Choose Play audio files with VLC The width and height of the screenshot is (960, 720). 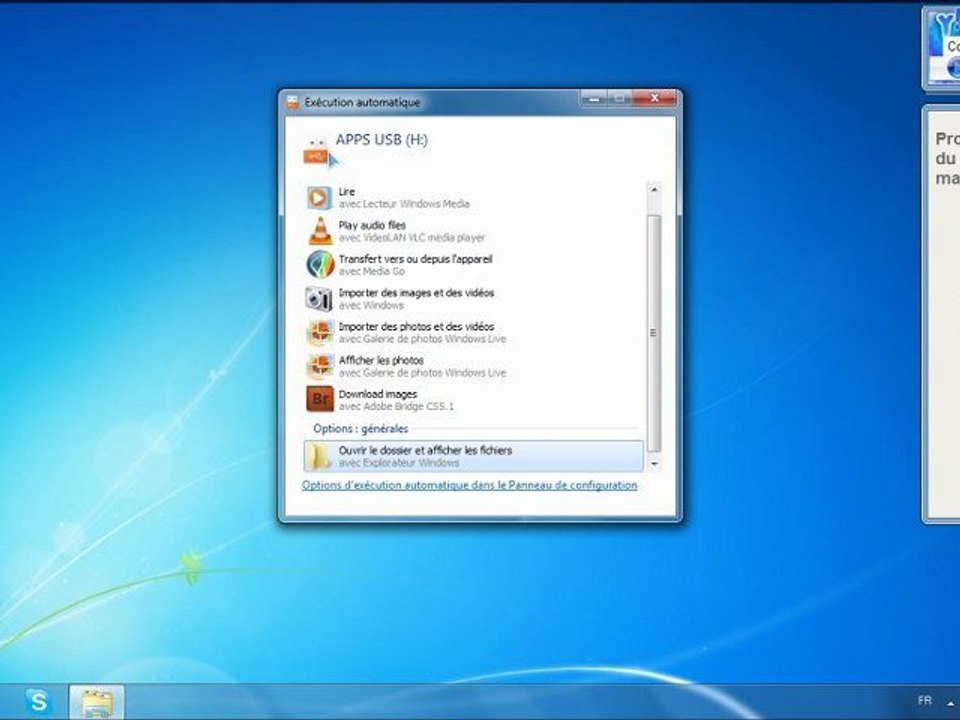pos(473,231)
